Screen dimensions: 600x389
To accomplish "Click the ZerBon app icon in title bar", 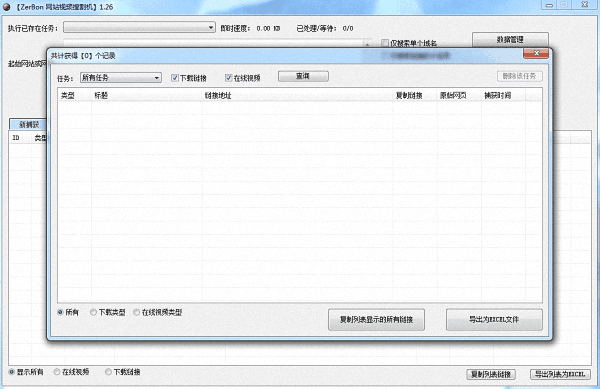I will click(7, 7).
